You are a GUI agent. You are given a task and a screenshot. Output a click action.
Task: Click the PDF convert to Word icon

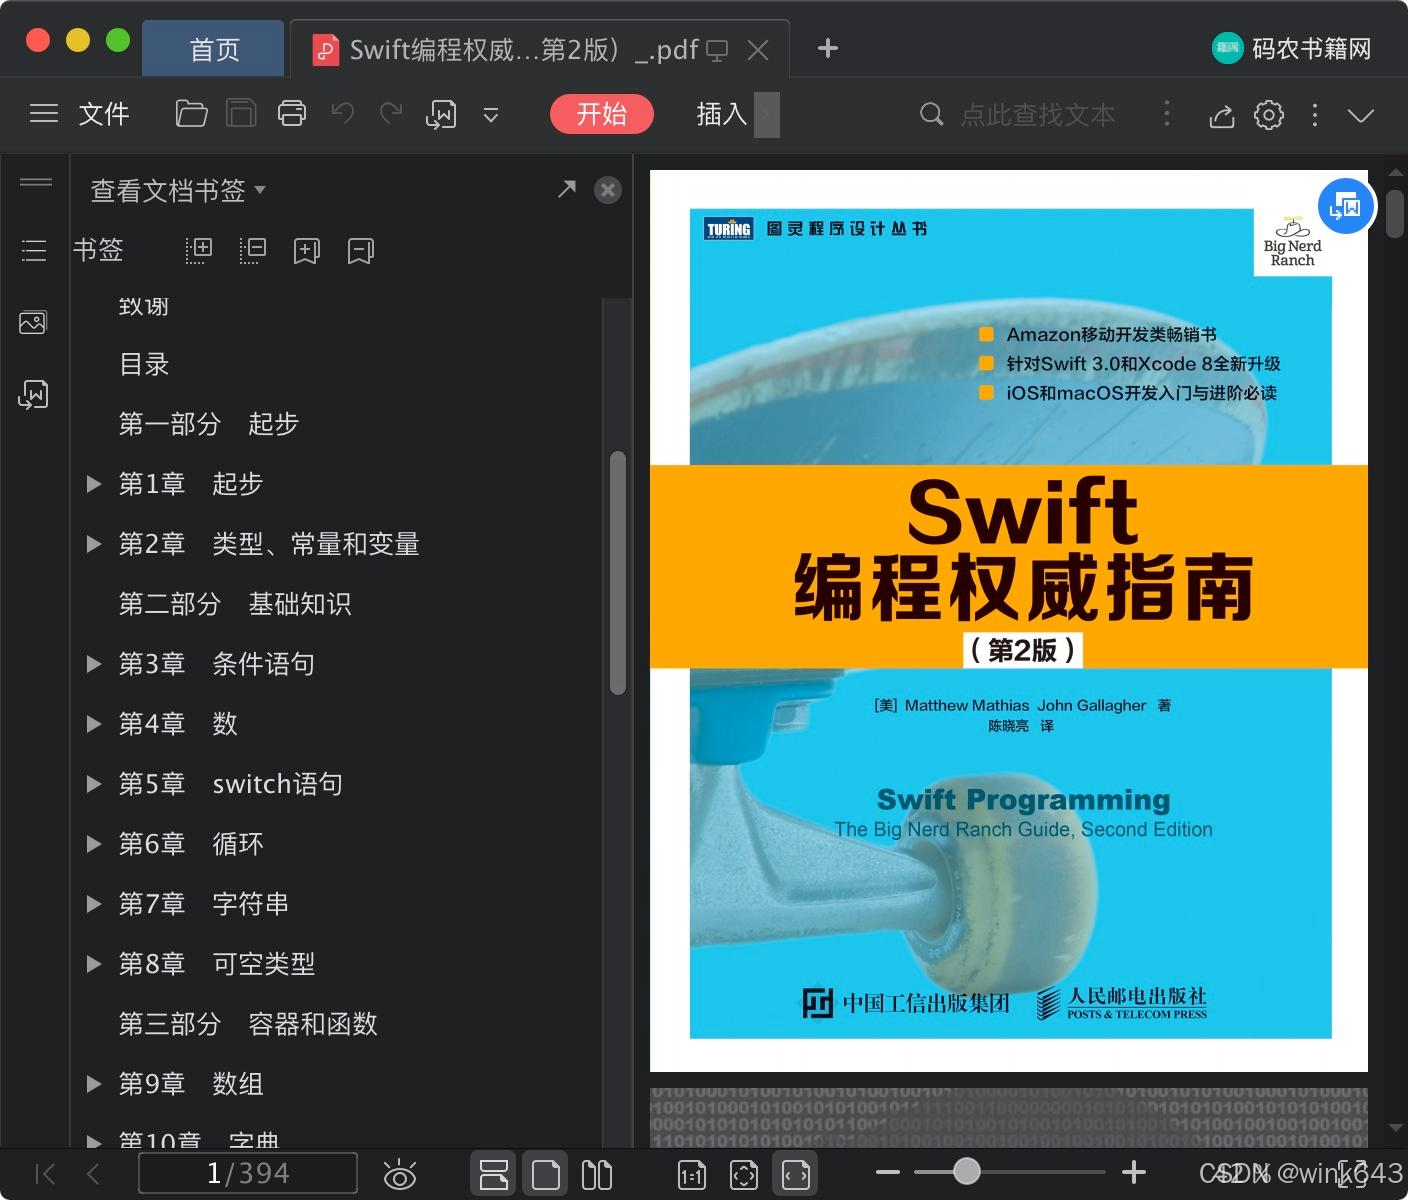(x=441, y=115)
